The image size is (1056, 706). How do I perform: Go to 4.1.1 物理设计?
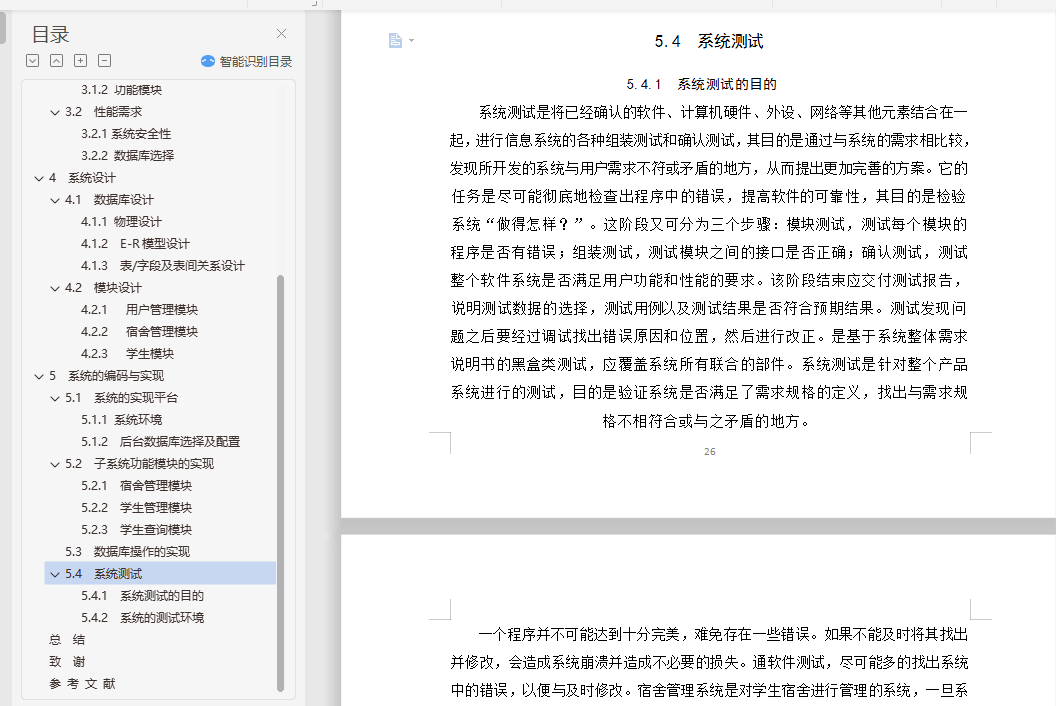121,222
